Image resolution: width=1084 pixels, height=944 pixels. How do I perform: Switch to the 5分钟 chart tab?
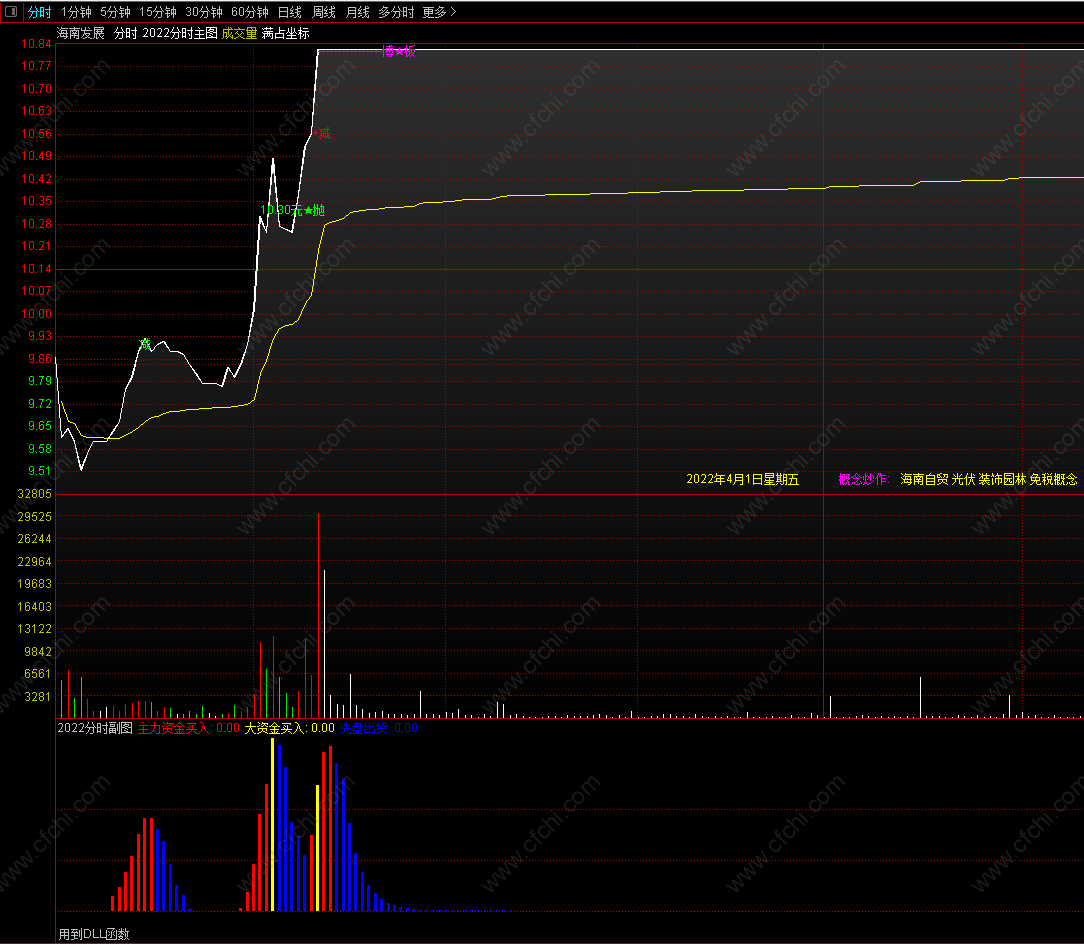tap(115, 12)
